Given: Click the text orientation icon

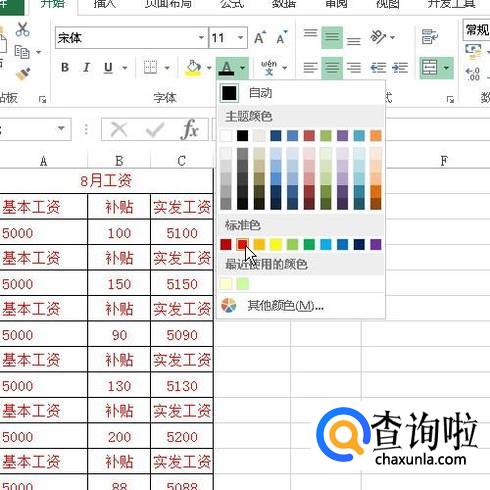Looking at the screenshot, I should [x=378, y=37].
